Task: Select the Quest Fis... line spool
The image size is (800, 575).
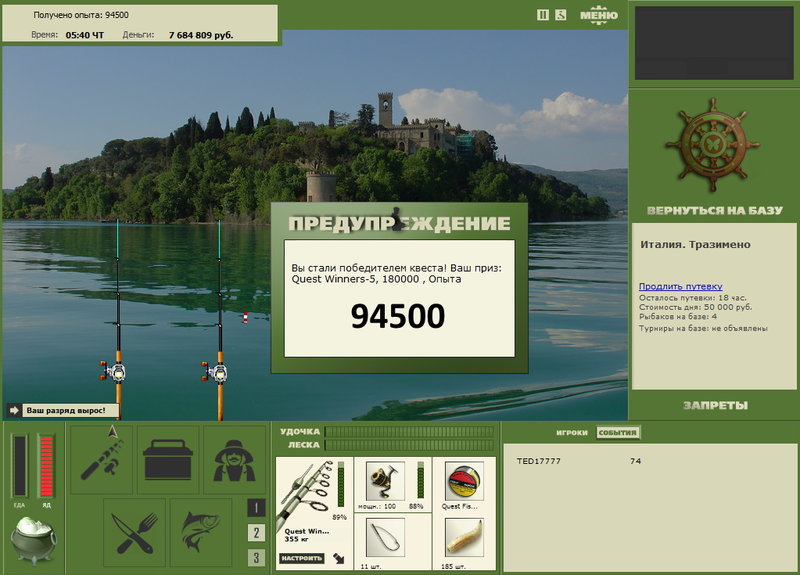Action: point(464,481)
